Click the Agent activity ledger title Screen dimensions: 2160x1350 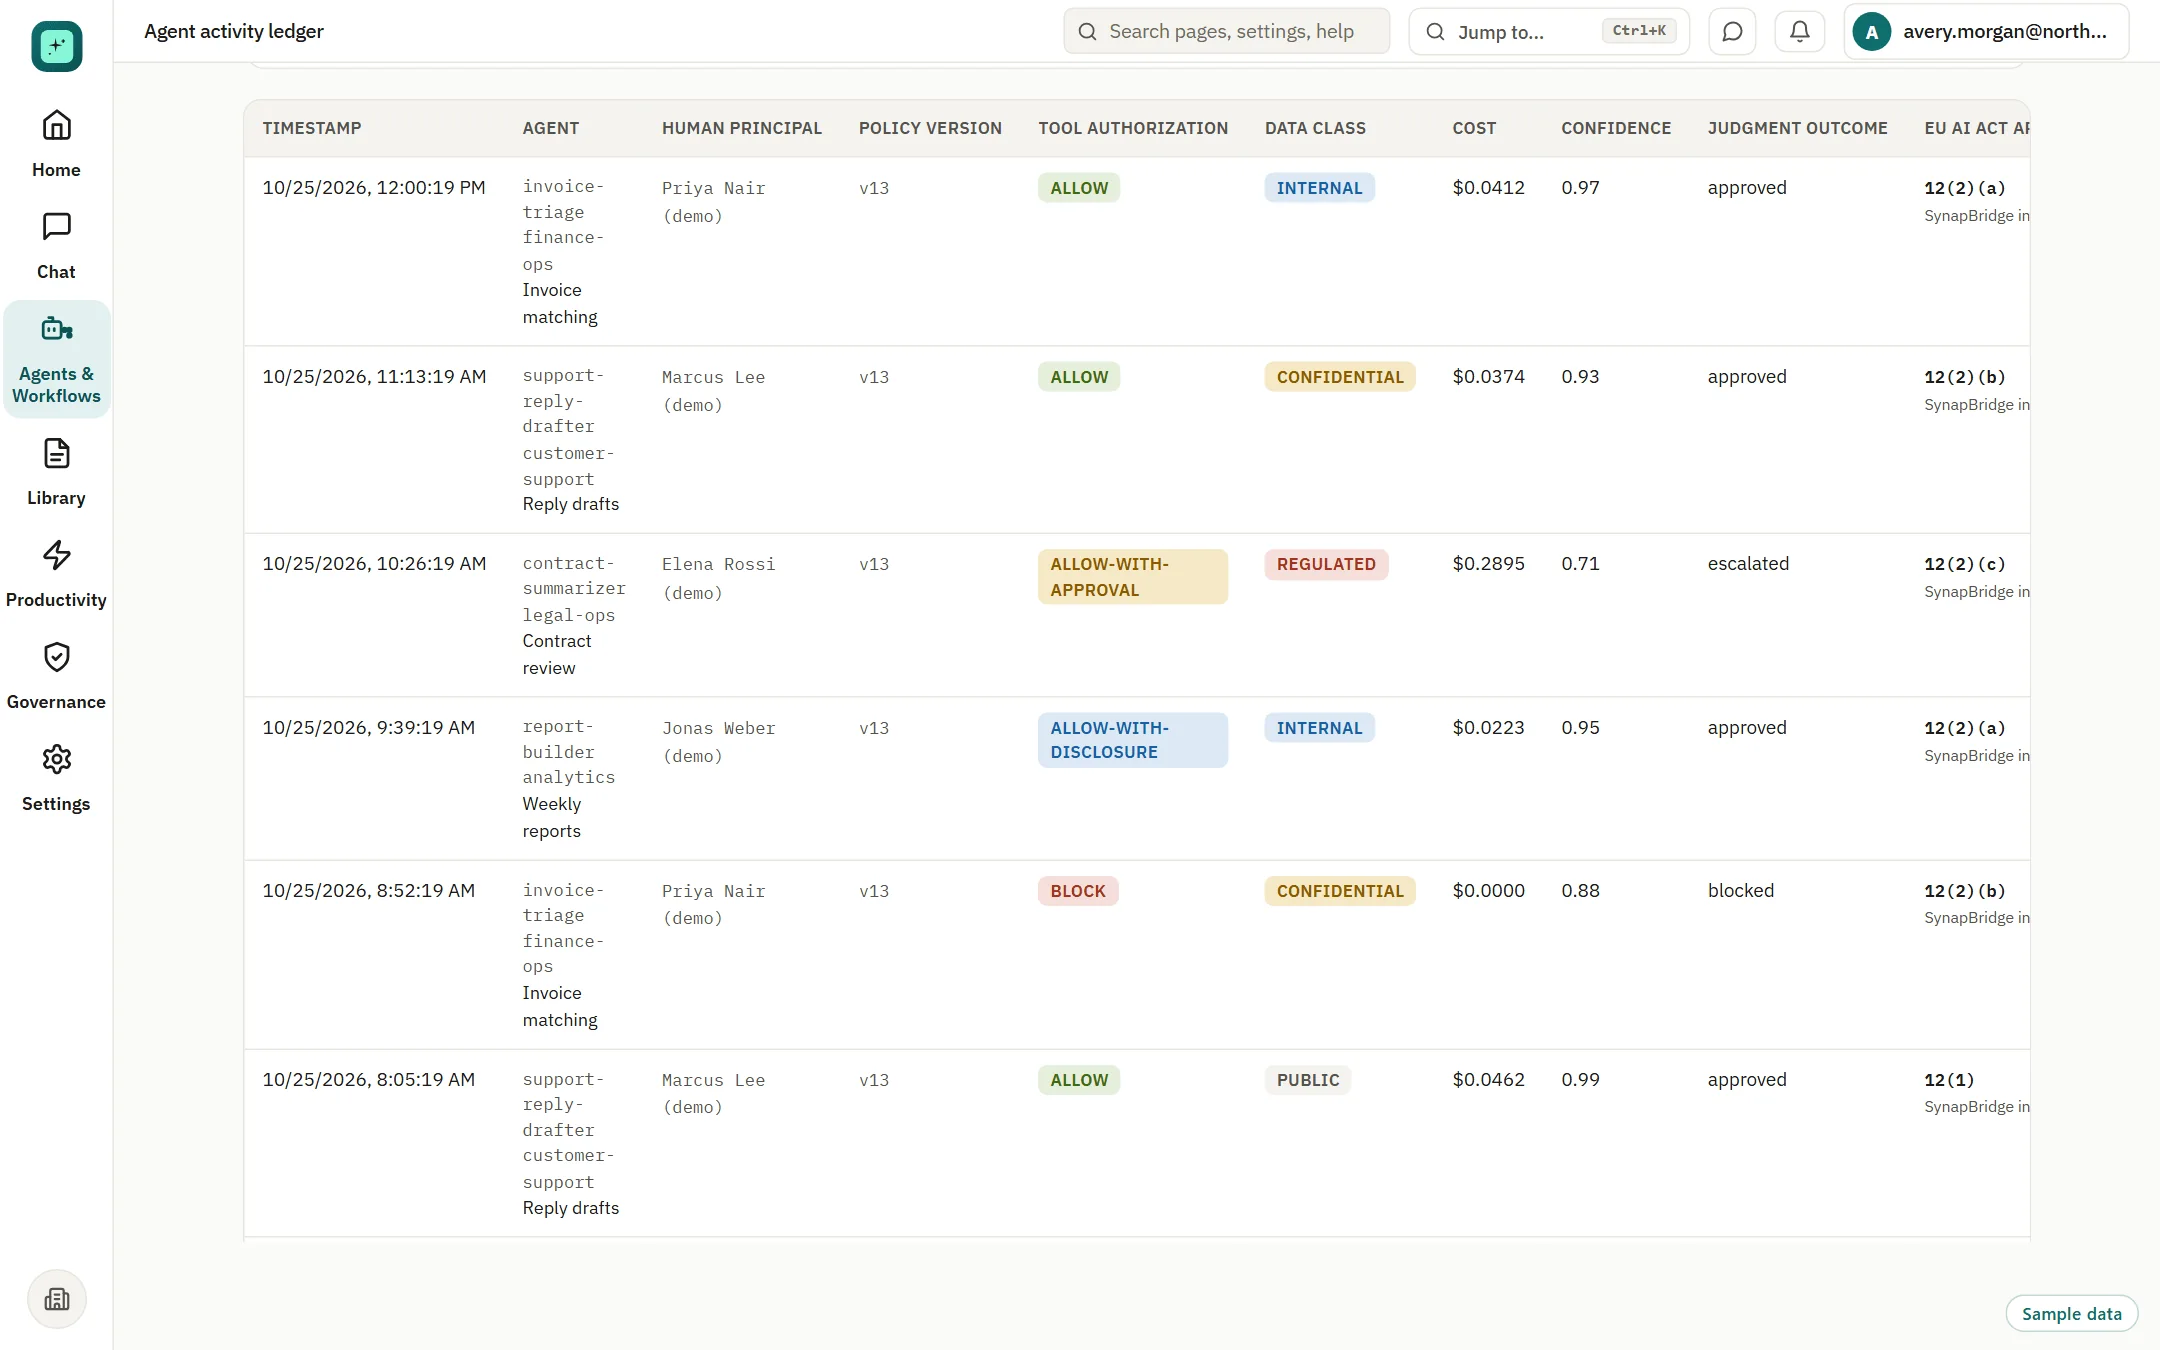coord(233,31)
